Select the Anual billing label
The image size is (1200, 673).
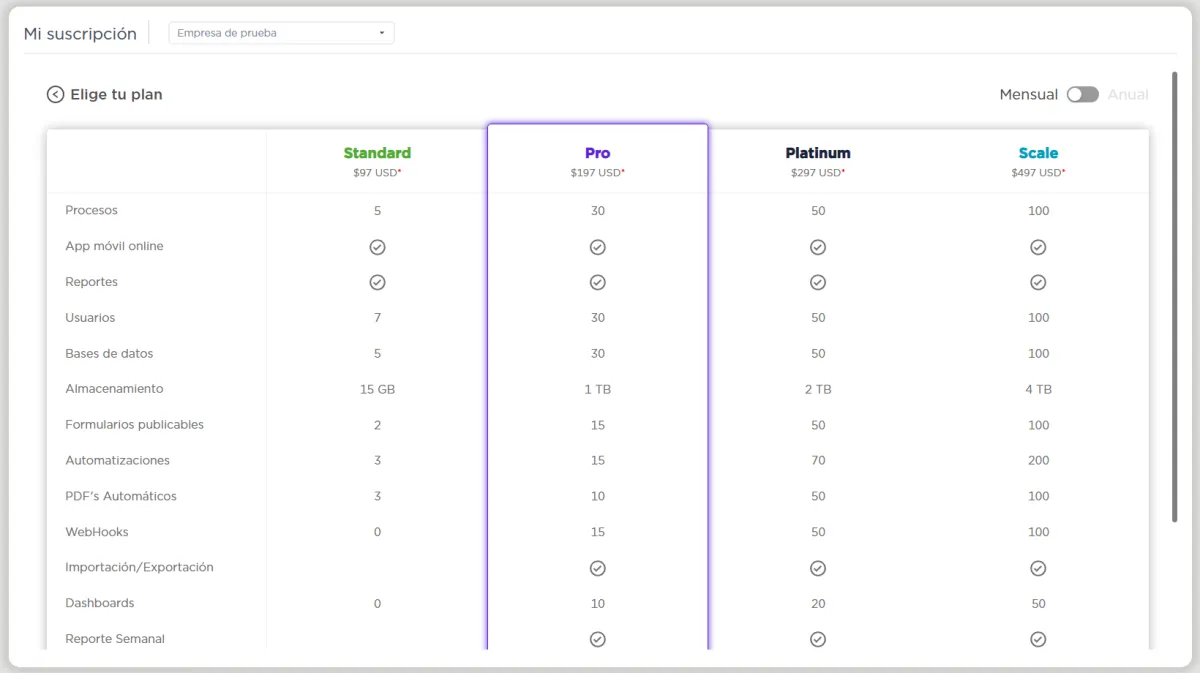coord(1128,95)
